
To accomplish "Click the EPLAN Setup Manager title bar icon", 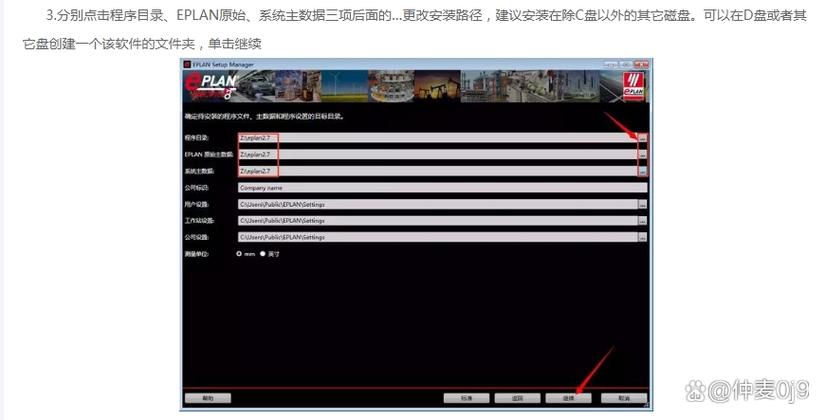I will pos(187,64).
